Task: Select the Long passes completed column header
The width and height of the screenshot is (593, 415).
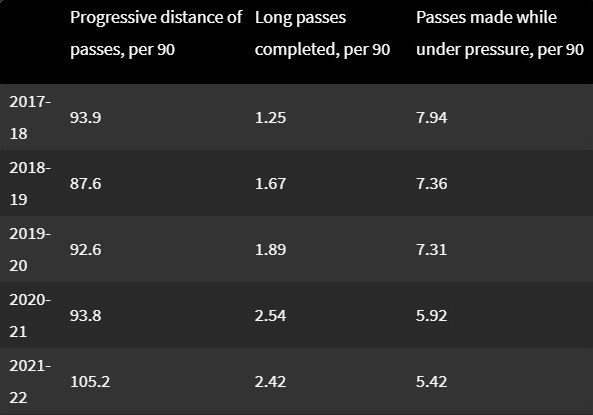Action: click(x=322, y=33)
